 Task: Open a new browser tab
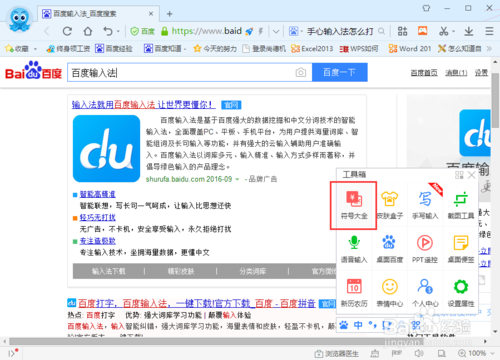tap(169, 14)
